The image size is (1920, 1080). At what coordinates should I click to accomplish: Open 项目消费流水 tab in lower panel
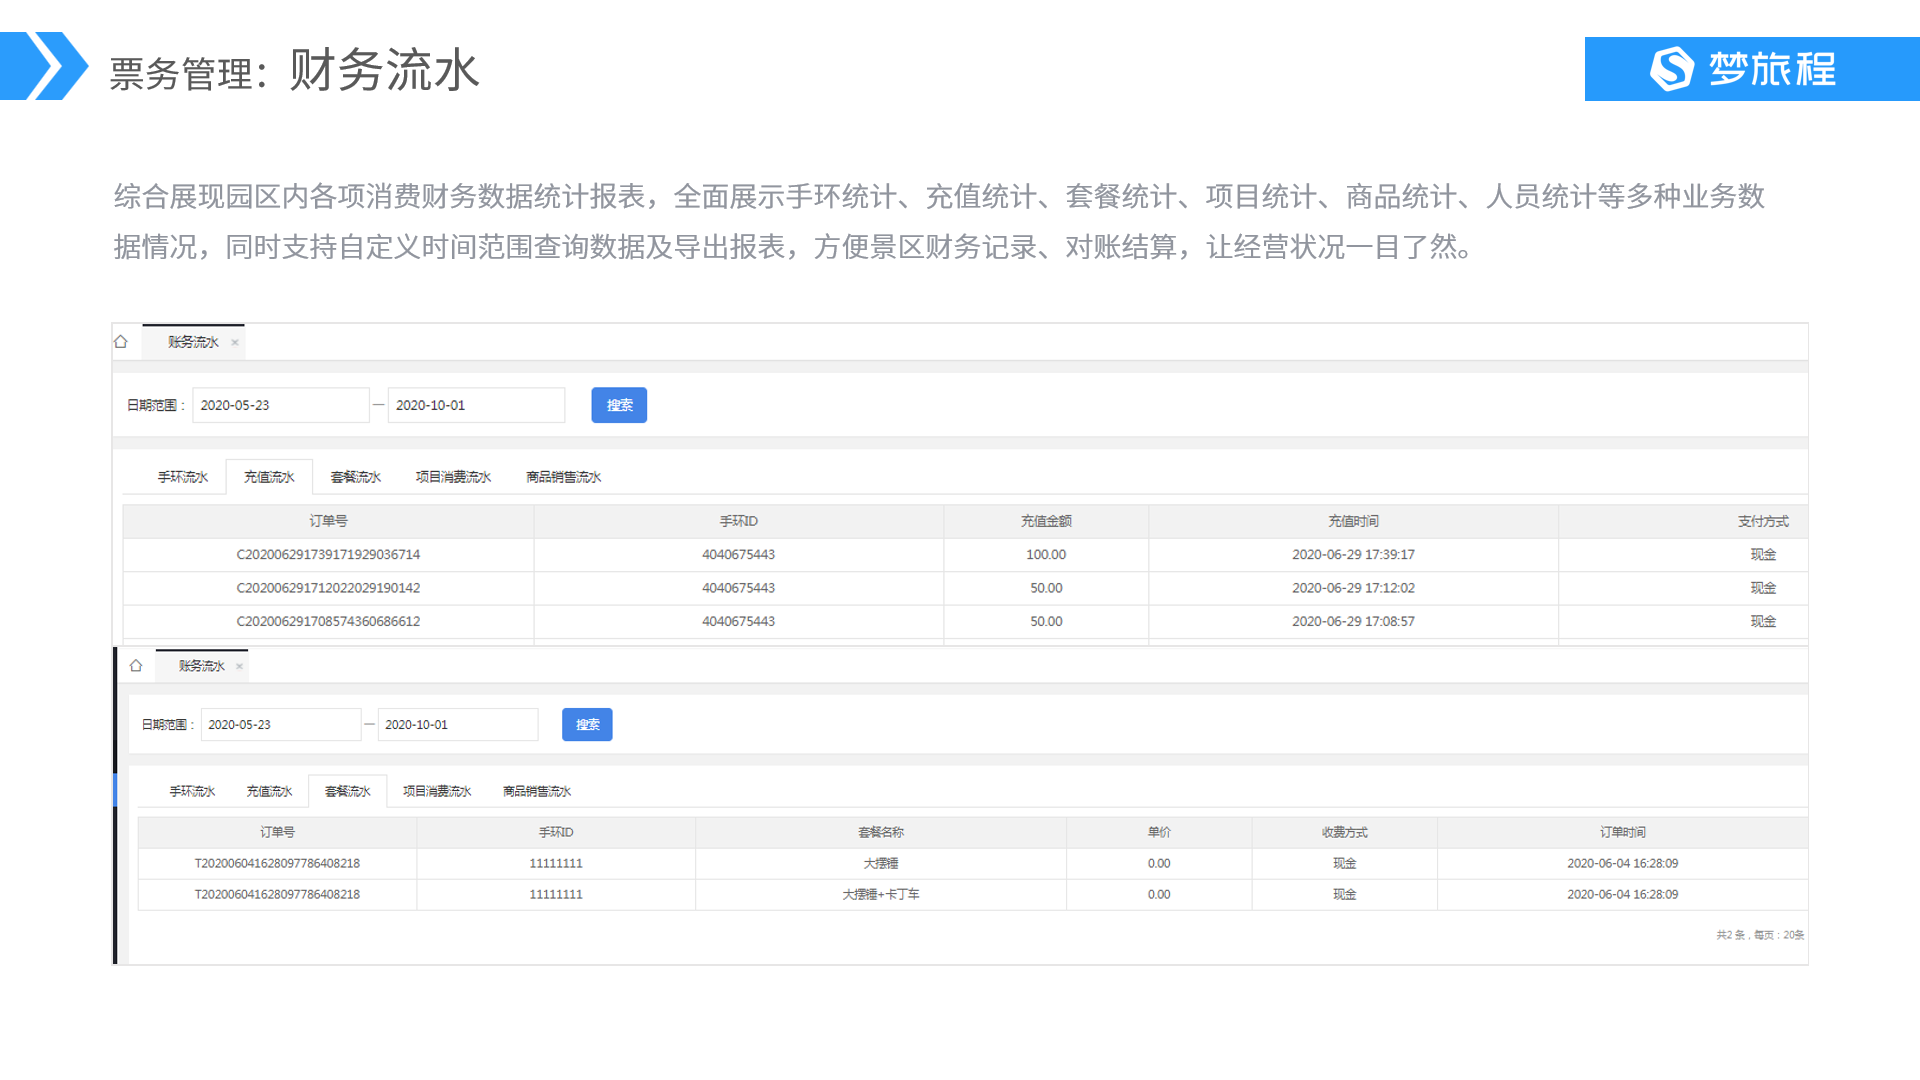[437, 791]
